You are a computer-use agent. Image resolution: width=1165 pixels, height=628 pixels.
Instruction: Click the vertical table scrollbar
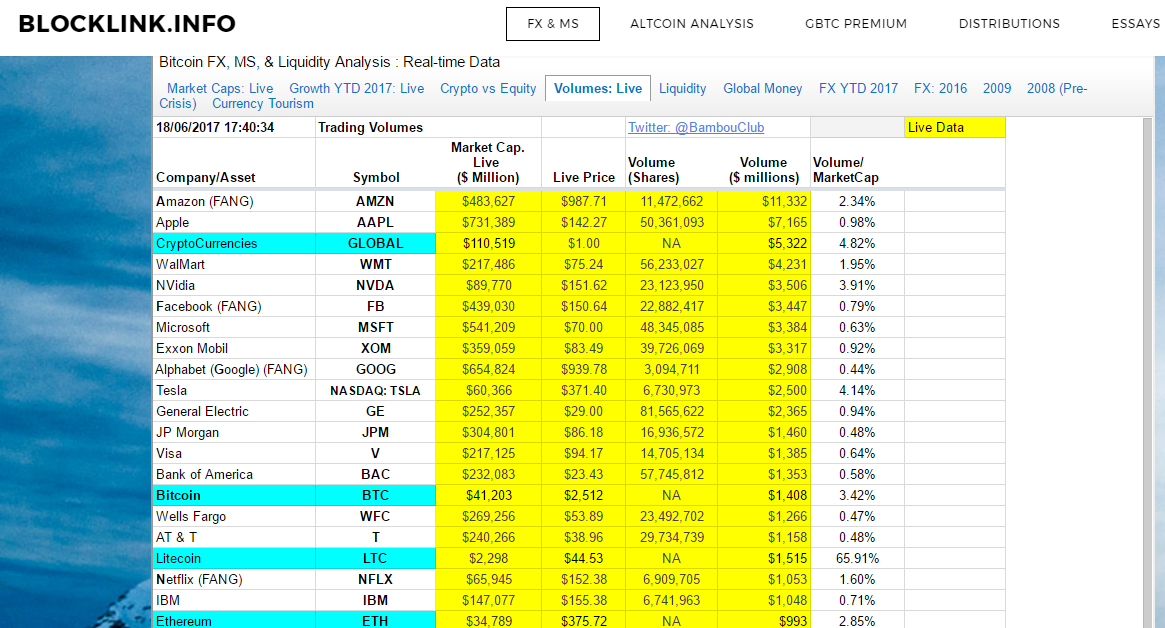click(x=1148, y=372)
